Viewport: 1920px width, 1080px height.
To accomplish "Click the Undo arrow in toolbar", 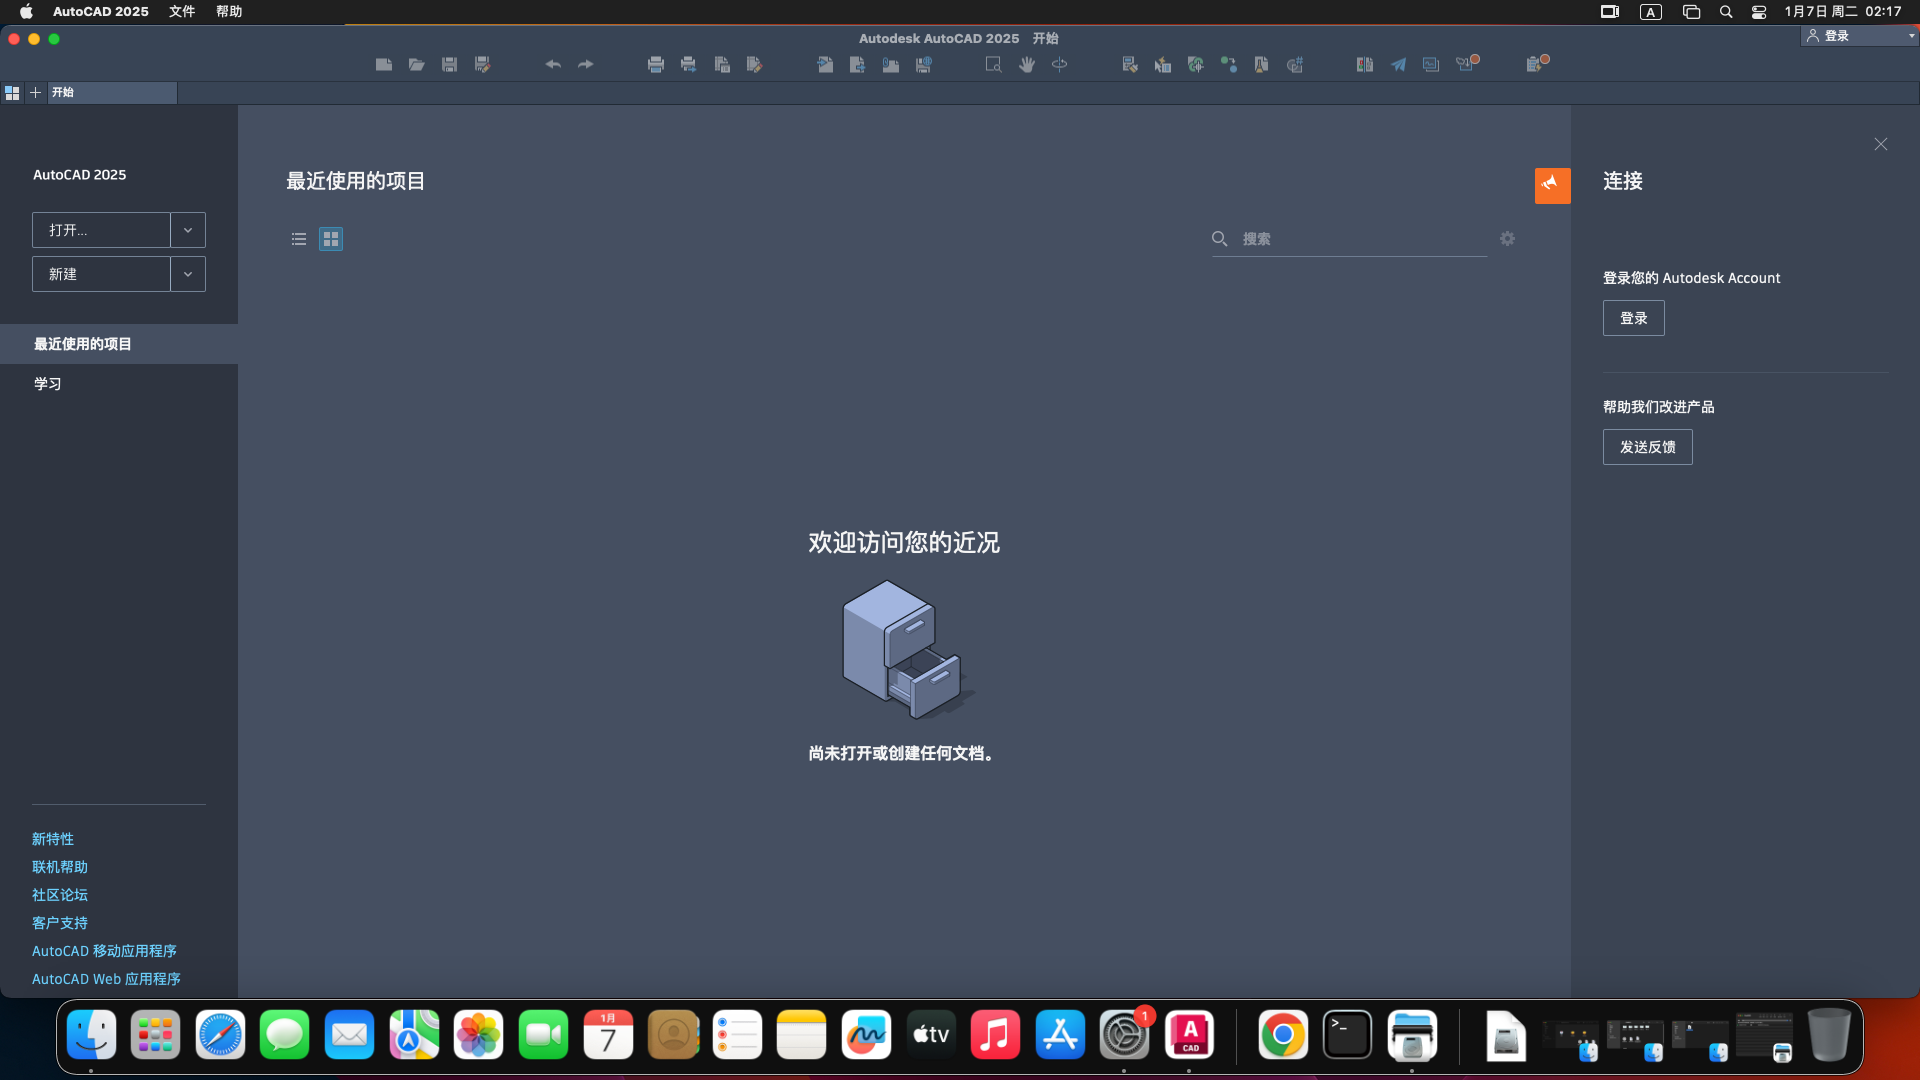I will point(553,64).
